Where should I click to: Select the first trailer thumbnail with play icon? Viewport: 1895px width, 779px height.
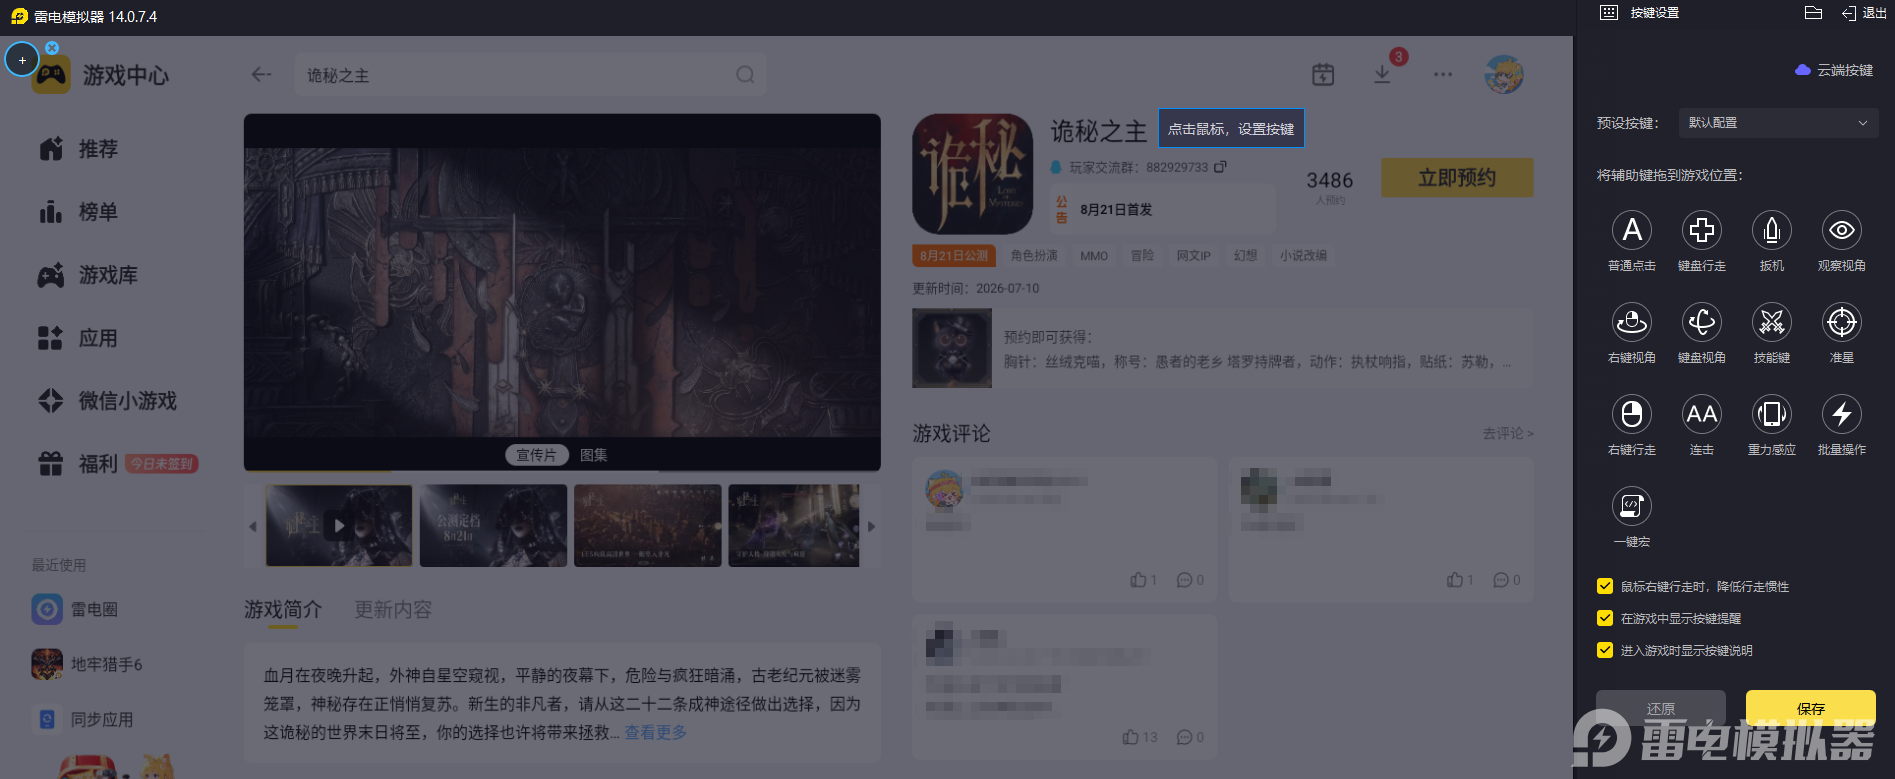(x=339, y=525)
